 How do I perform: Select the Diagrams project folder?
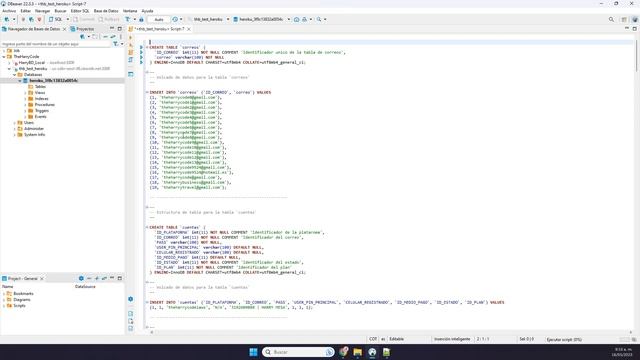[21, 300]
